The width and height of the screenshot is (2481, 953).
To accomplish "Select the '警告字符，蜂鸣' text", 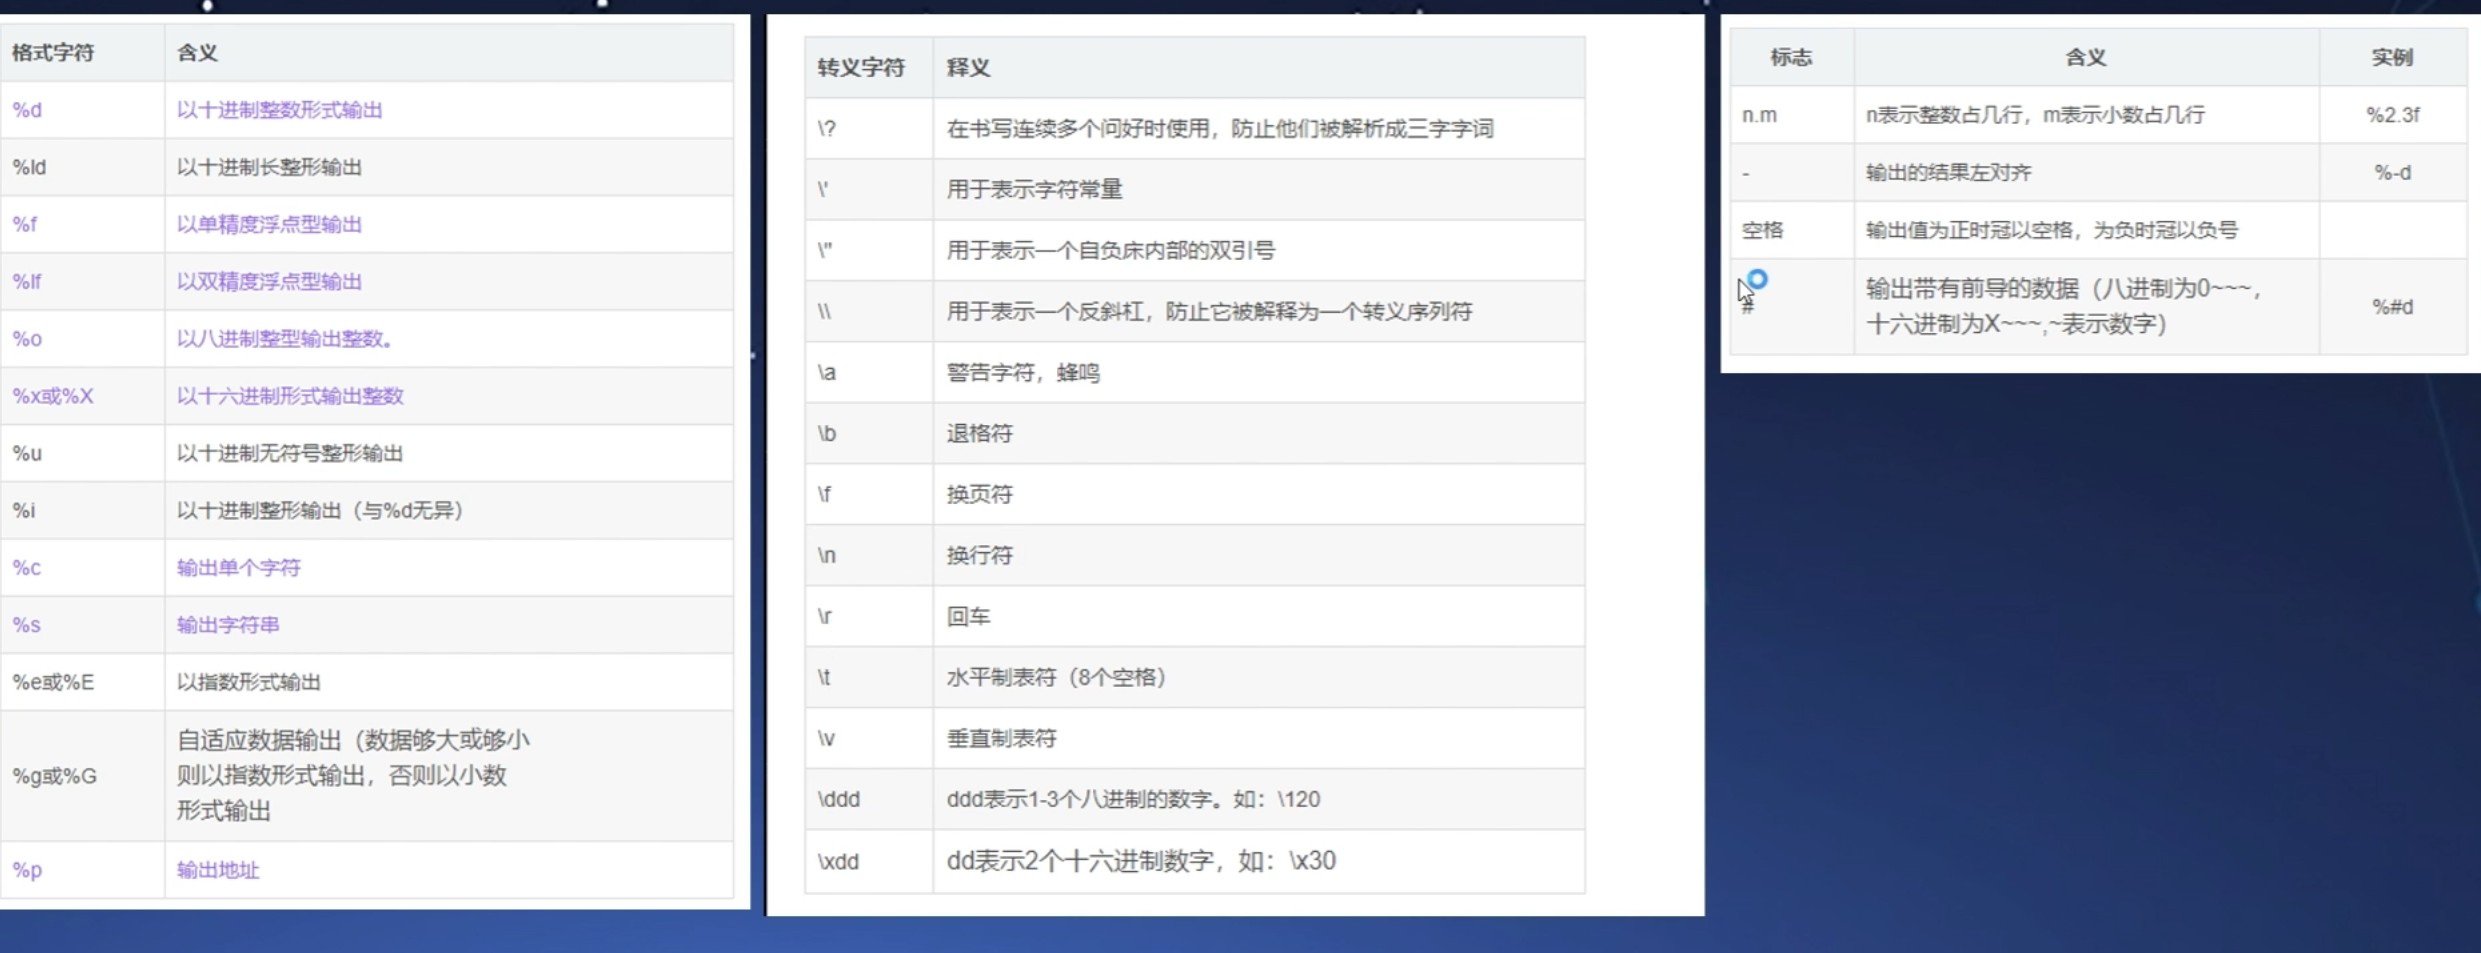I will pos(1024,372).
